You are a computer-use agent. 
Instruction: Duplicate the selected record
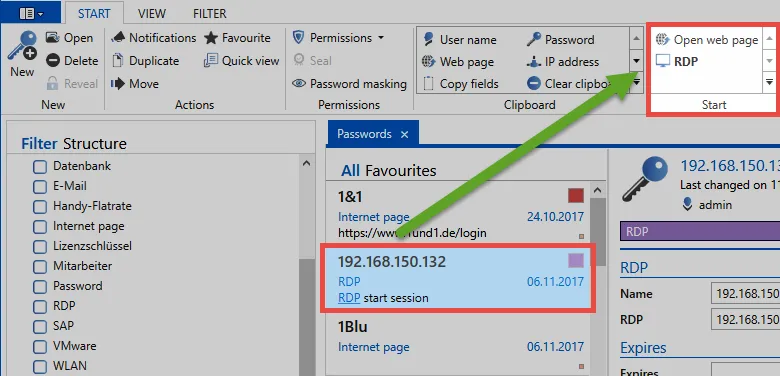(x=145, y=61)
